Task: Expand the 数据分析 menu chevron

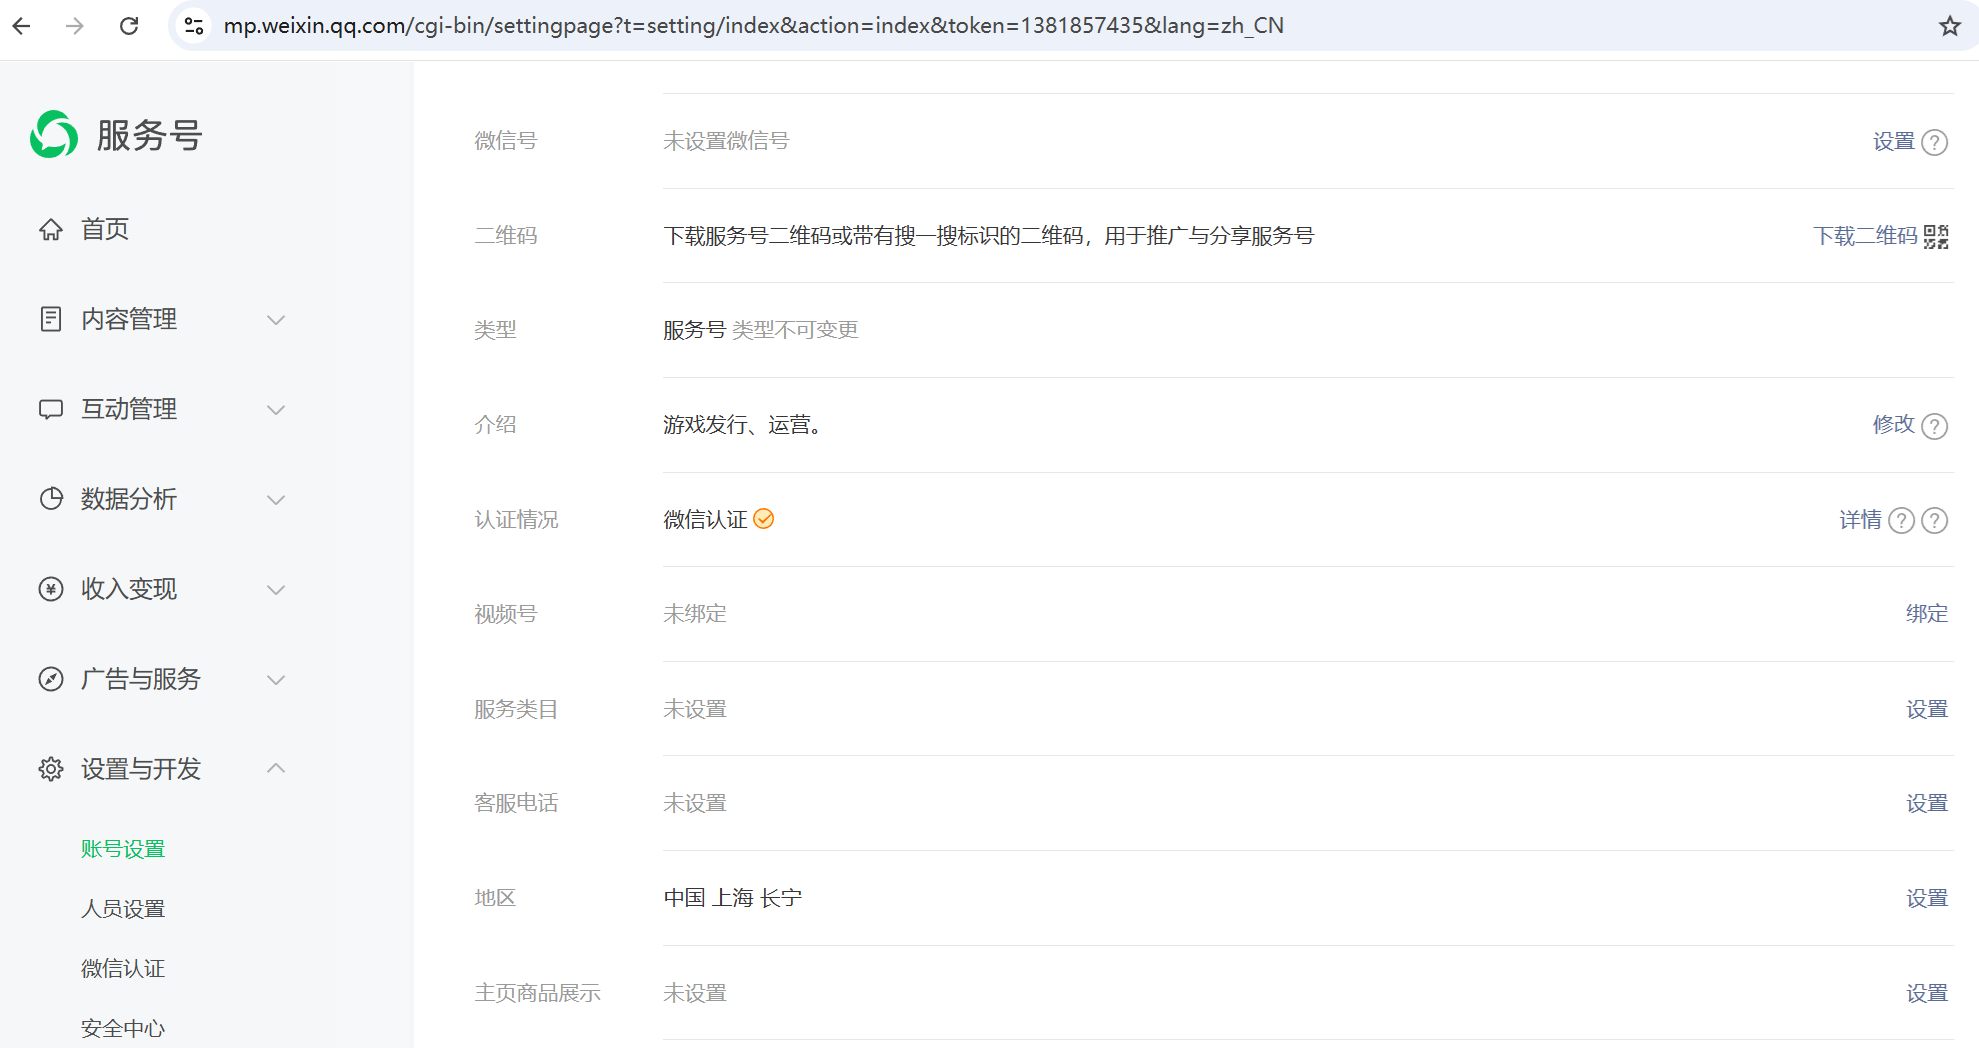Action: pyautogui.click(x=276, y=500)
